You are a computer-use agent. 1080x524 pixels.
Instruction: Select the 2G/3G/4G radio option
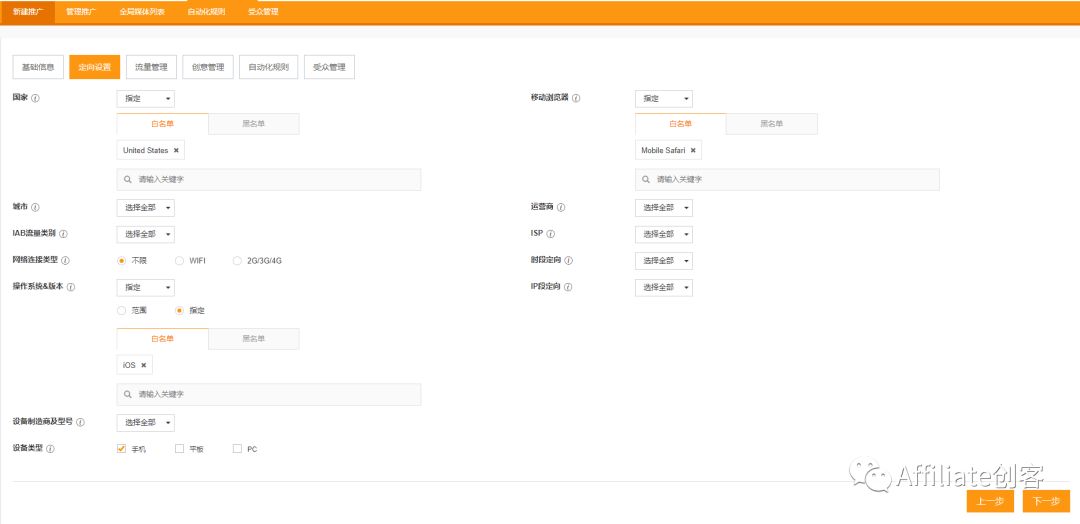(237, 261)
